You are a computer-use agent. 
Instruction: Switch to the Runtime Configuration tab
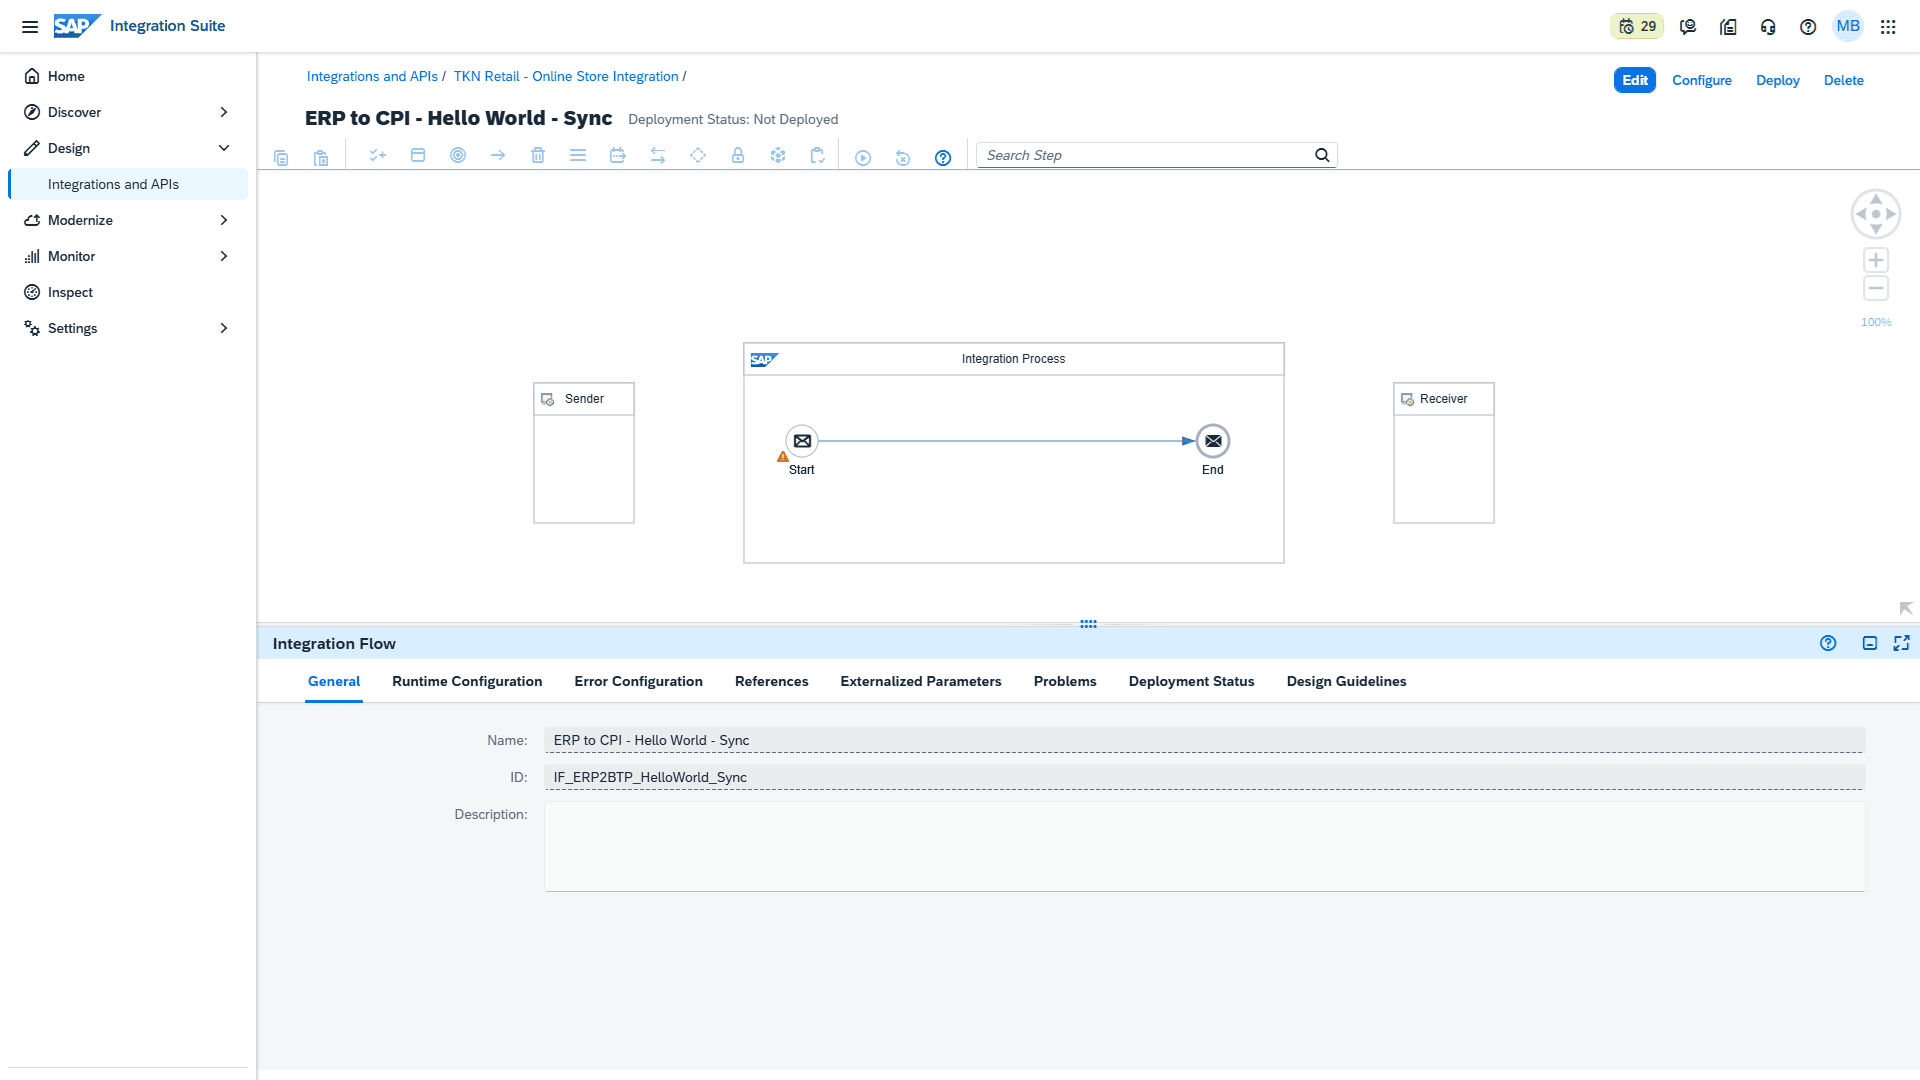pos(467,681)
